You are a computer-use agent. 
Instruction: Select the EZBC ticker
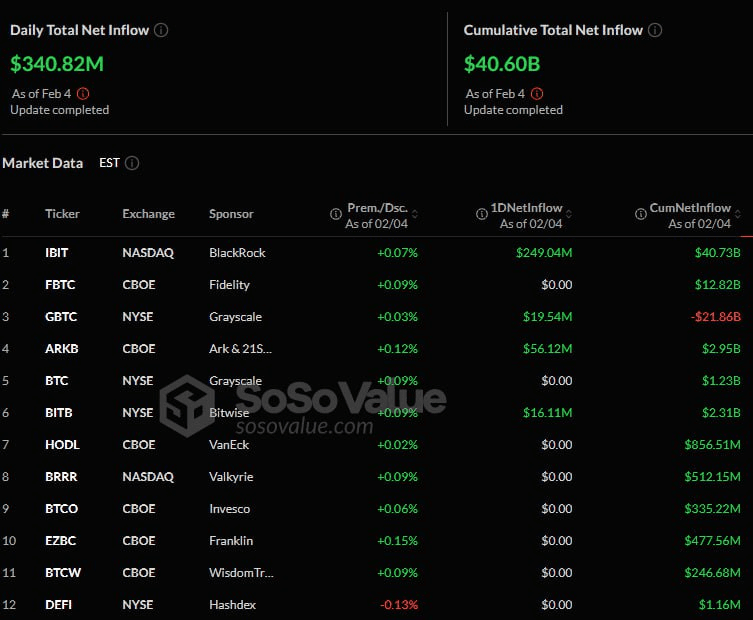click(61, 541)
